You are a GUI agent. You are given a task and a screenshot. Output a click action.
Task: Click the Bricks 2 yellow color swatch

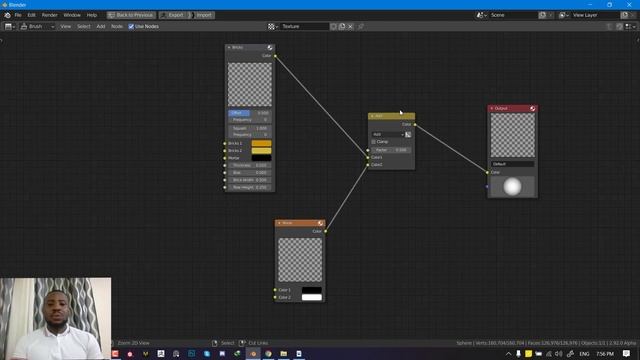(x=261, y=151)
